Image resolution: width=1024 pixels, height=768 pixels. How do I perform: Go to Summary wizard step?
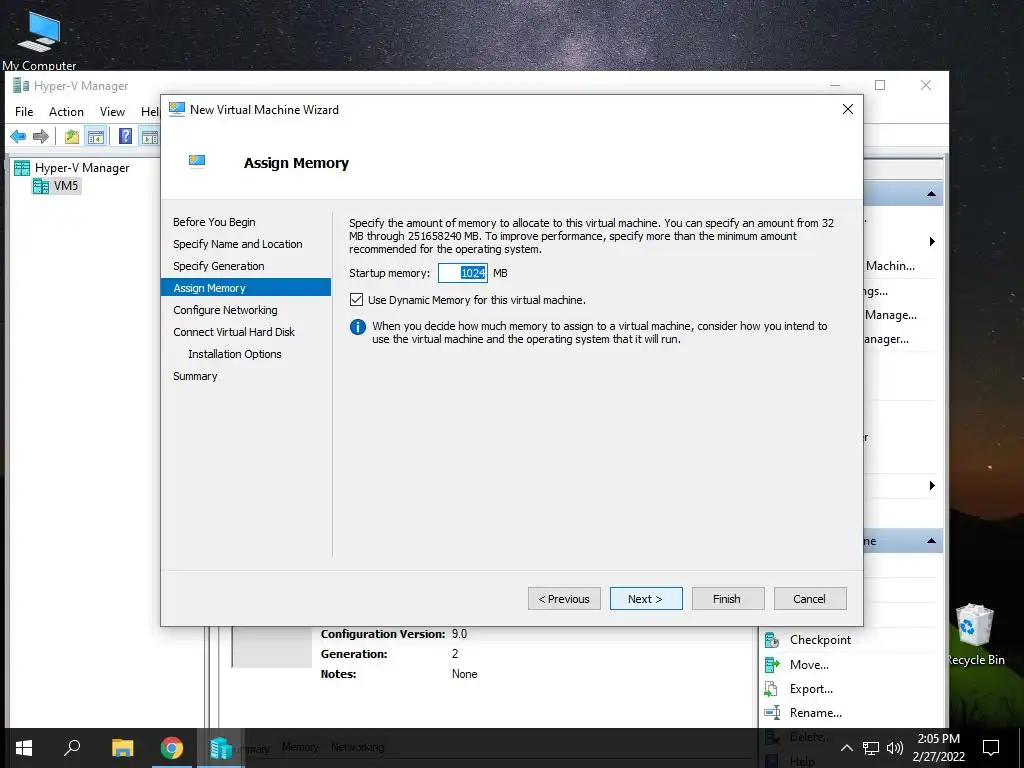click(195, 376)
